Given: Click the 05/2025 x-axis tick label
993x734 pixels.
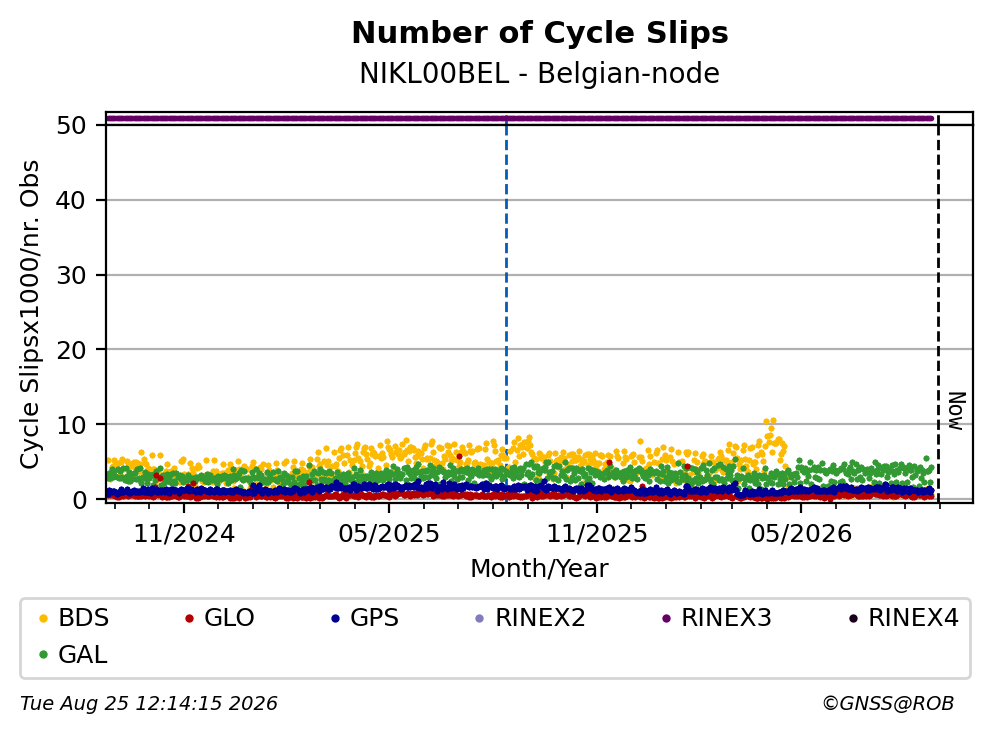Looking at the screenshot, I should click(x=389, y=534).
